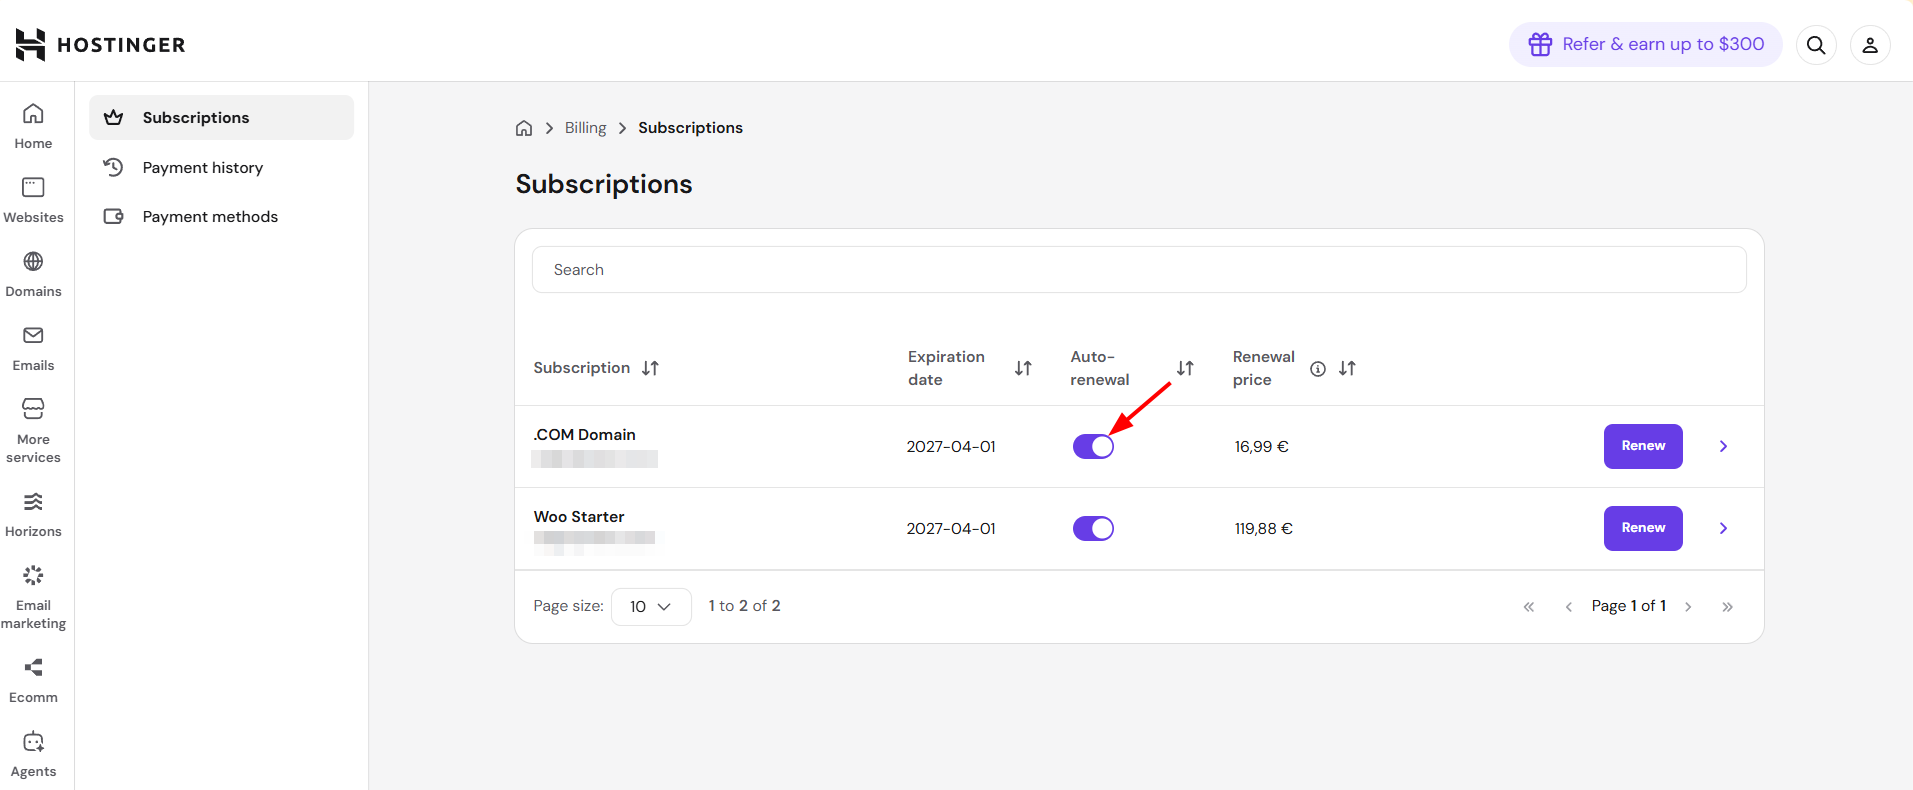
Task: Open More services in the sidebar
Action: pyautogui.click(x=33, y=431)
